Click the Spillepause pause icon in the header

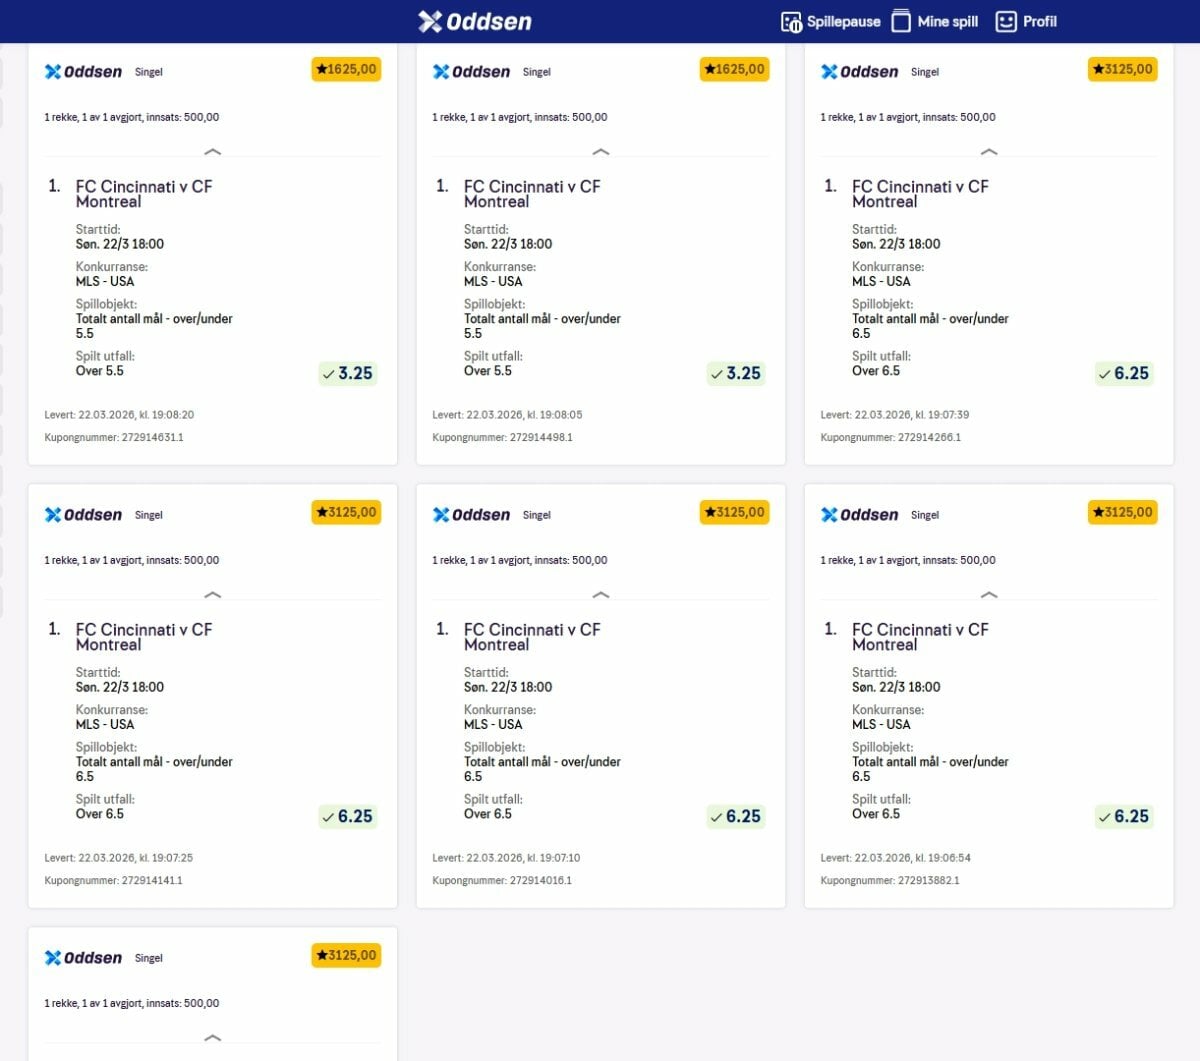click(791, 21)
